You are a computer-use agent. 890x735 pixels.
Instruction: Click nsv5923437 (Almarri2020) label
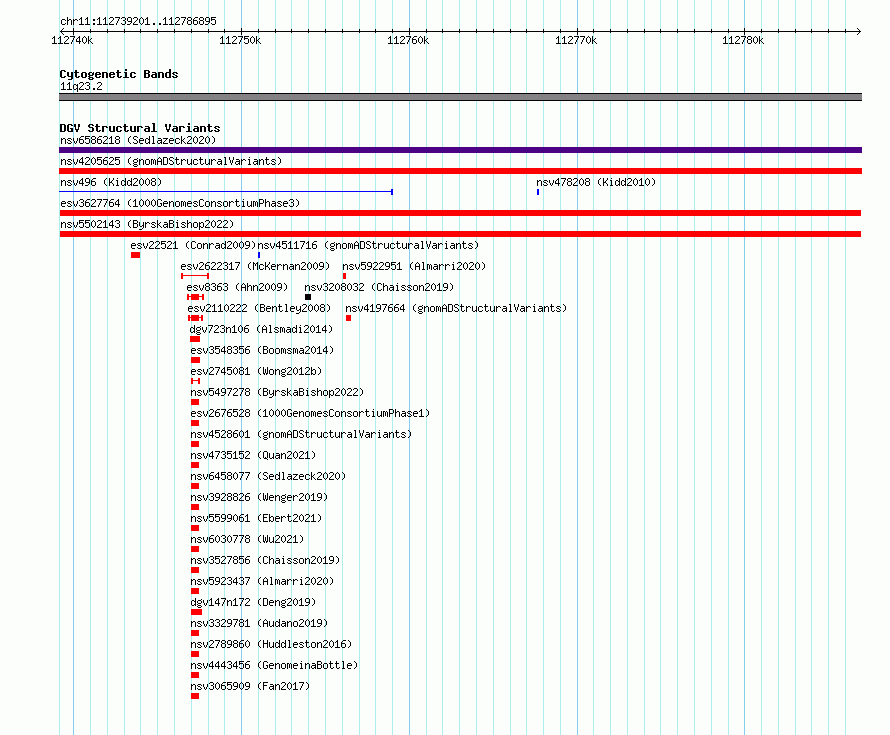[262, 581]
